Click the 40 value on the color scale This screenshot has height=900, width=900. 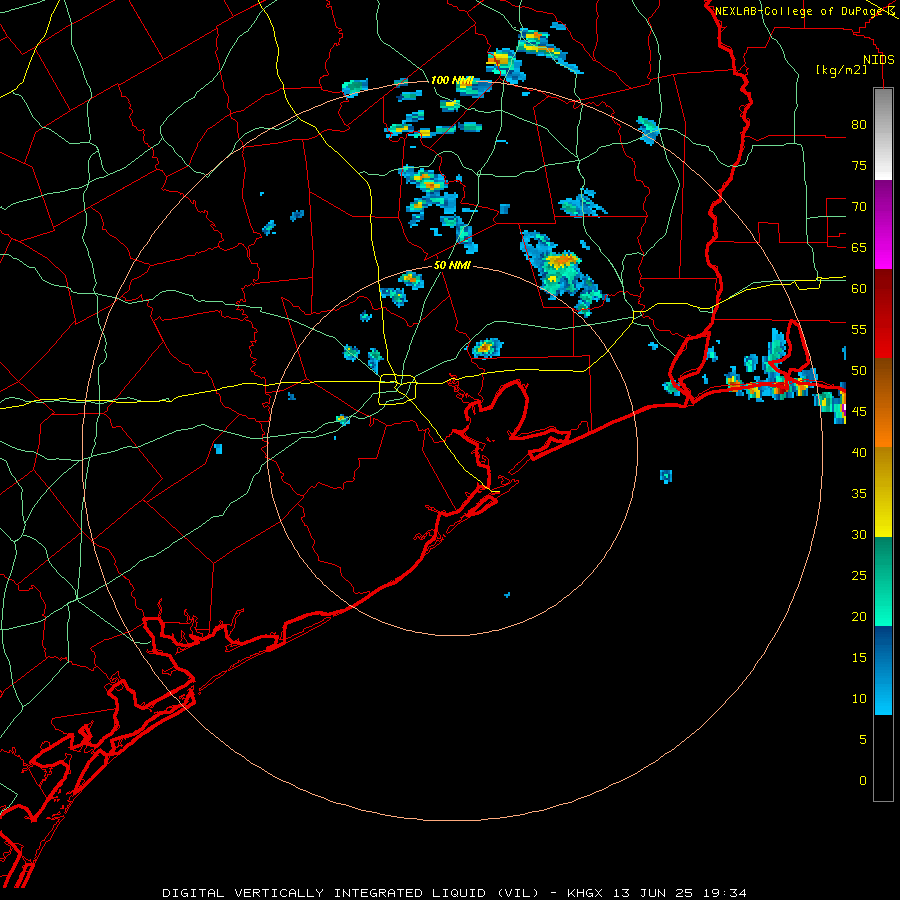(859, 453)
